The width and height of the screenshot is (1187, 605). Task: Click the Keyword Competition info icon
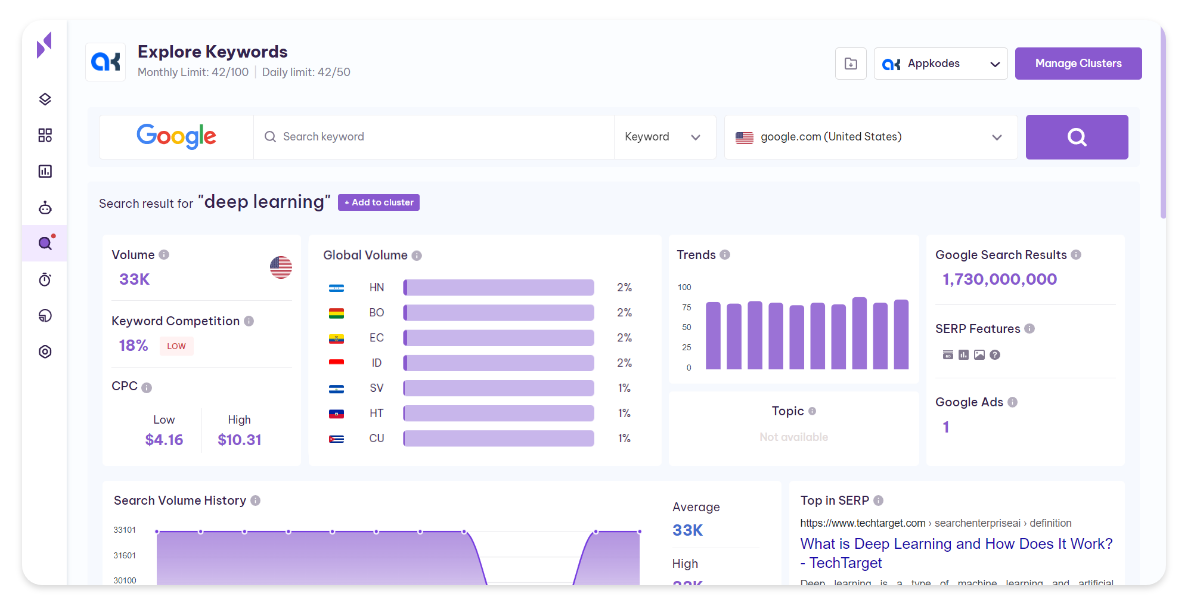pos(249,321)
